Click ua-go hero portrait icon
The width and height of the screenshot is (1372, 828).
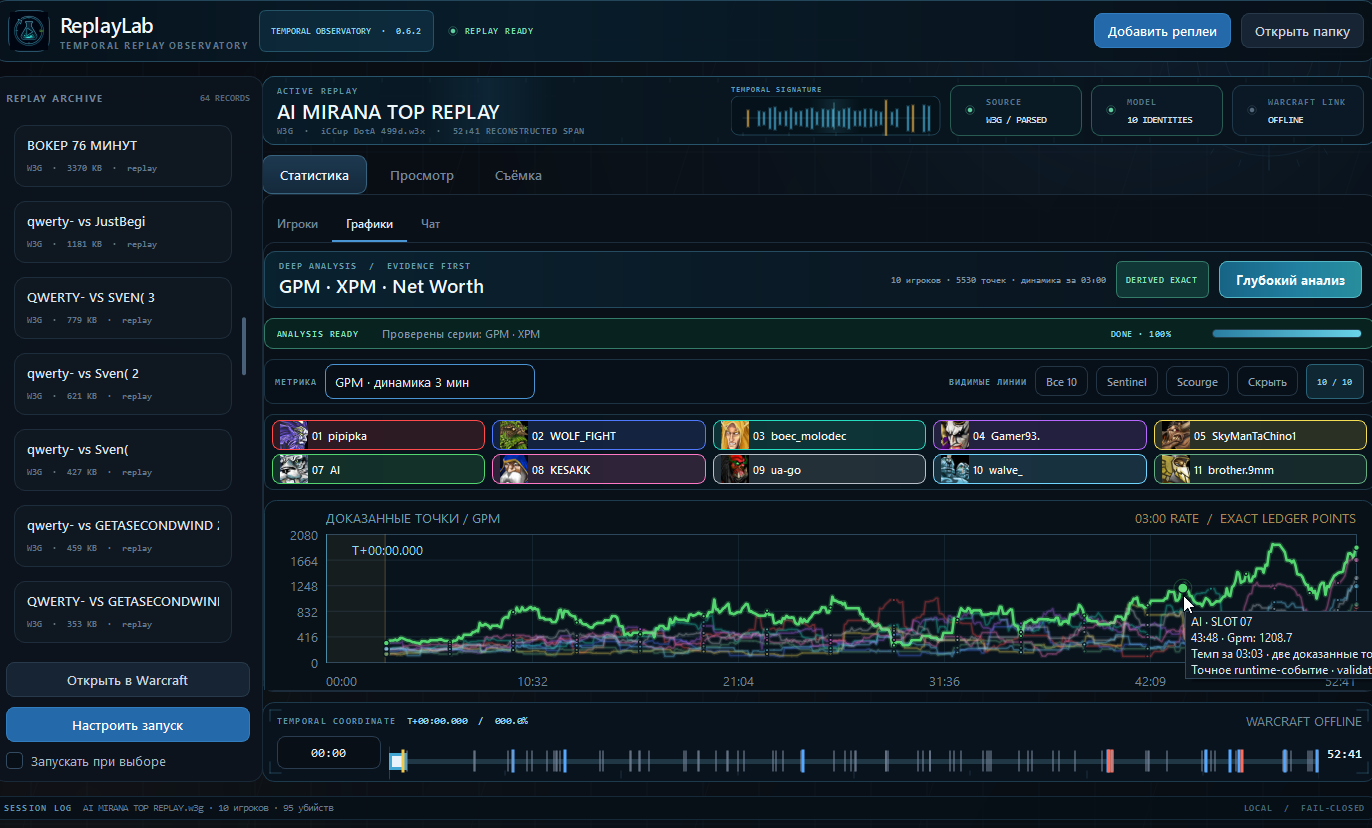735,469
